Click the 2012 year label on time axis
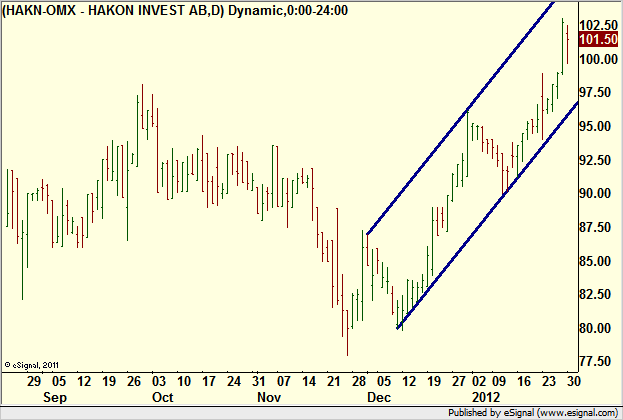The image size is (623, 420). [x=485, y=397]
